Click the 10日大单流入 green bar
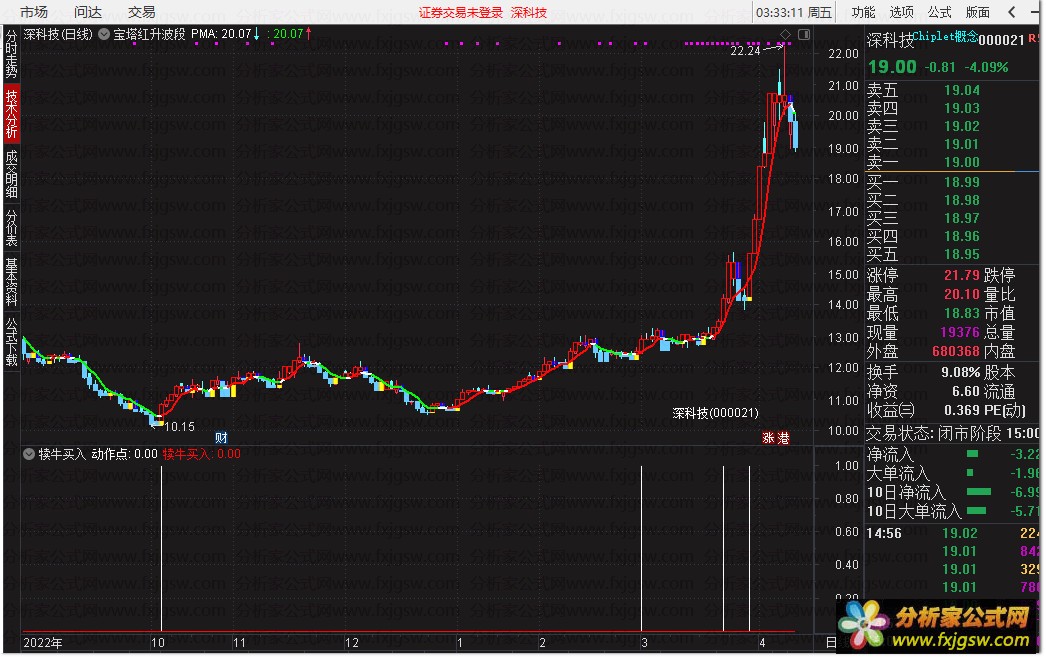The height and width of the screenshot is (657, 1046). [x=976, y=511]
